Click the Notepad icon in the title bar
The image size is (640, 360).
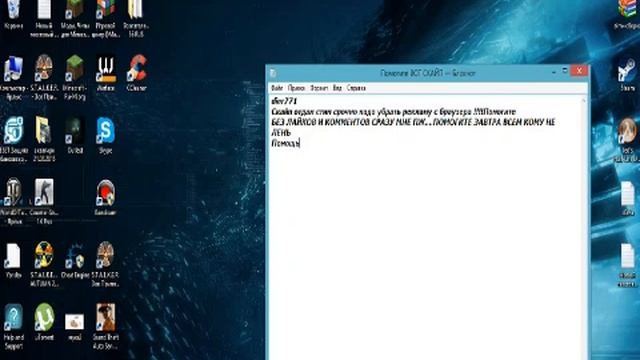(x=273, y=73)
